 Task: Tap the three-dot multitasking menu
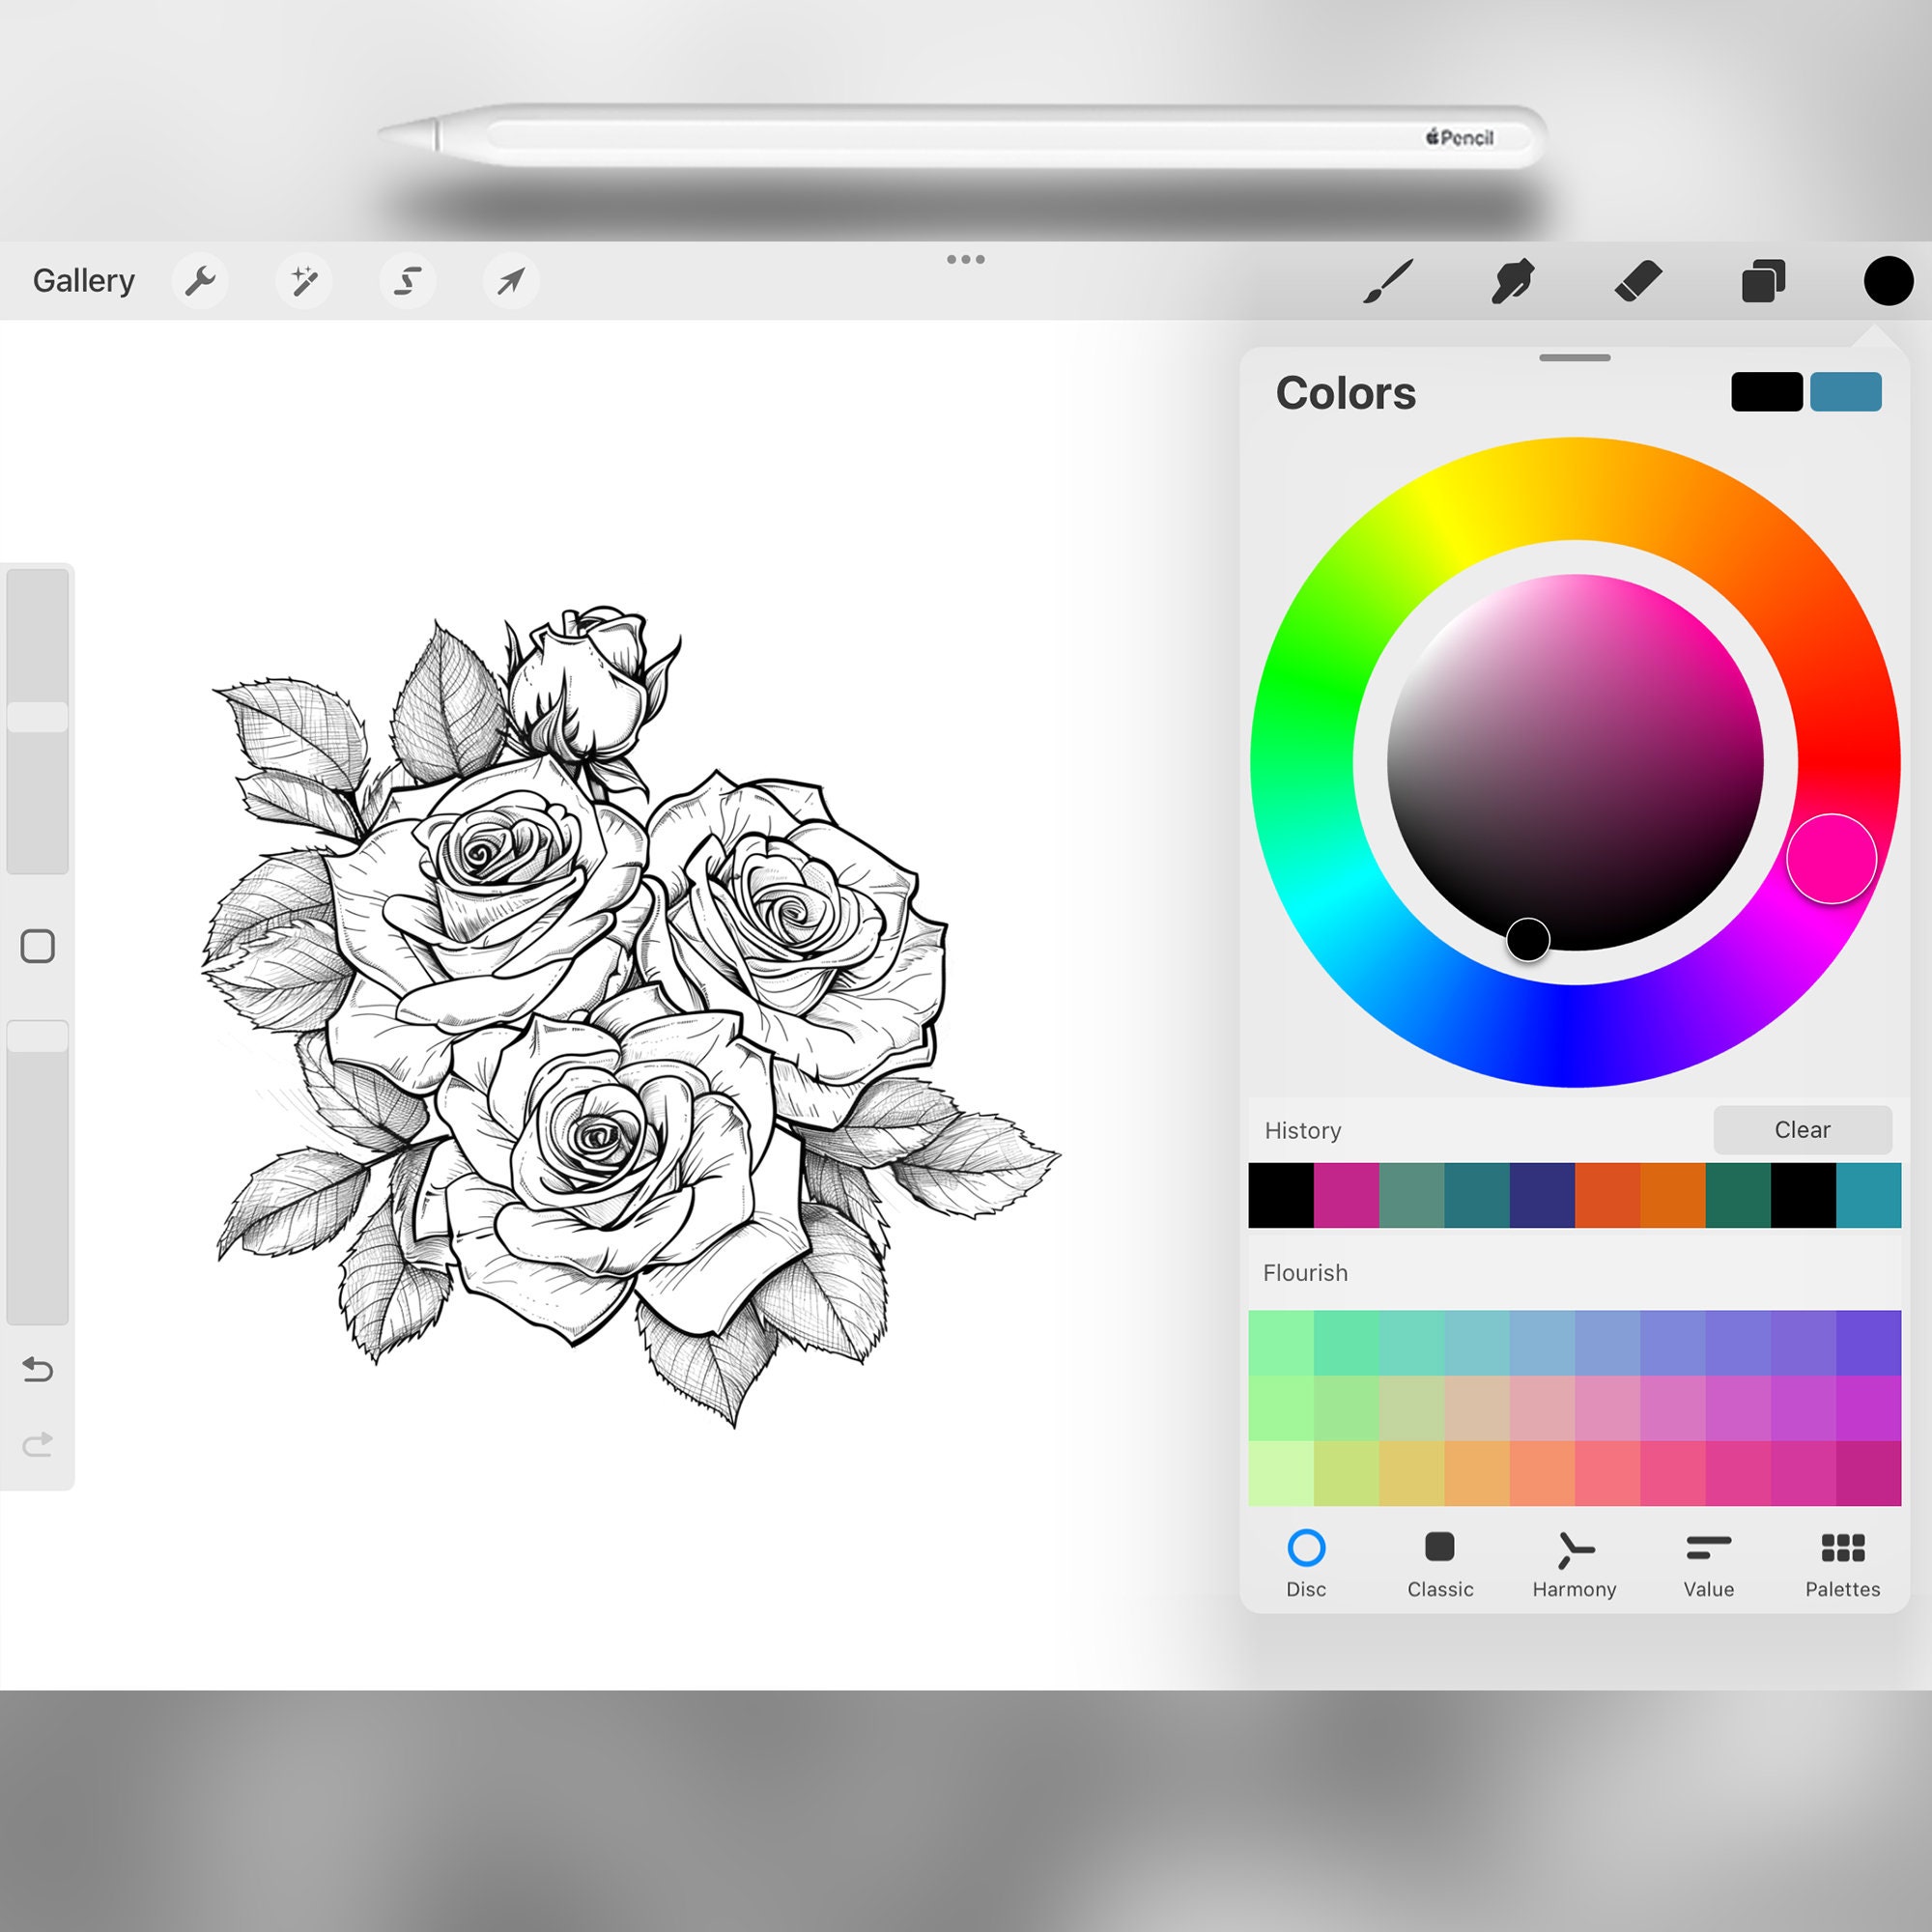click(x=965, y=260)
